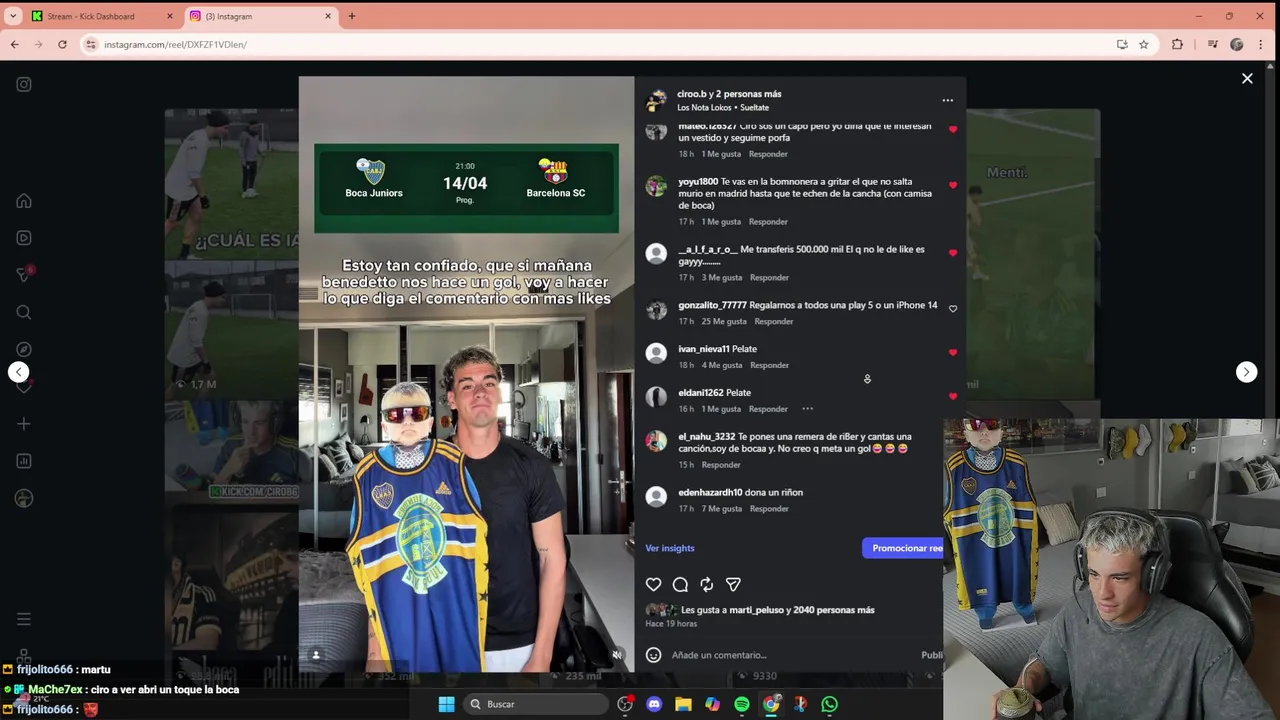Viewport: 1280px width, 720px height.
Task: Create a new post with plus icon
Action: pyautogui.click(x=24, y=424)
